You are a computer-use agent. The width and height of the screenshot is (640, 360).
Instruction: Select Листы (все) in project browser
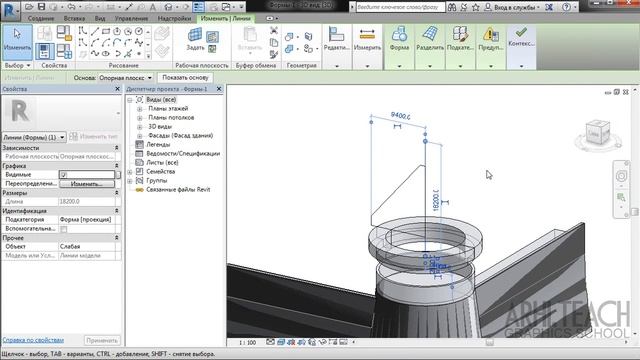coord(162,162)
